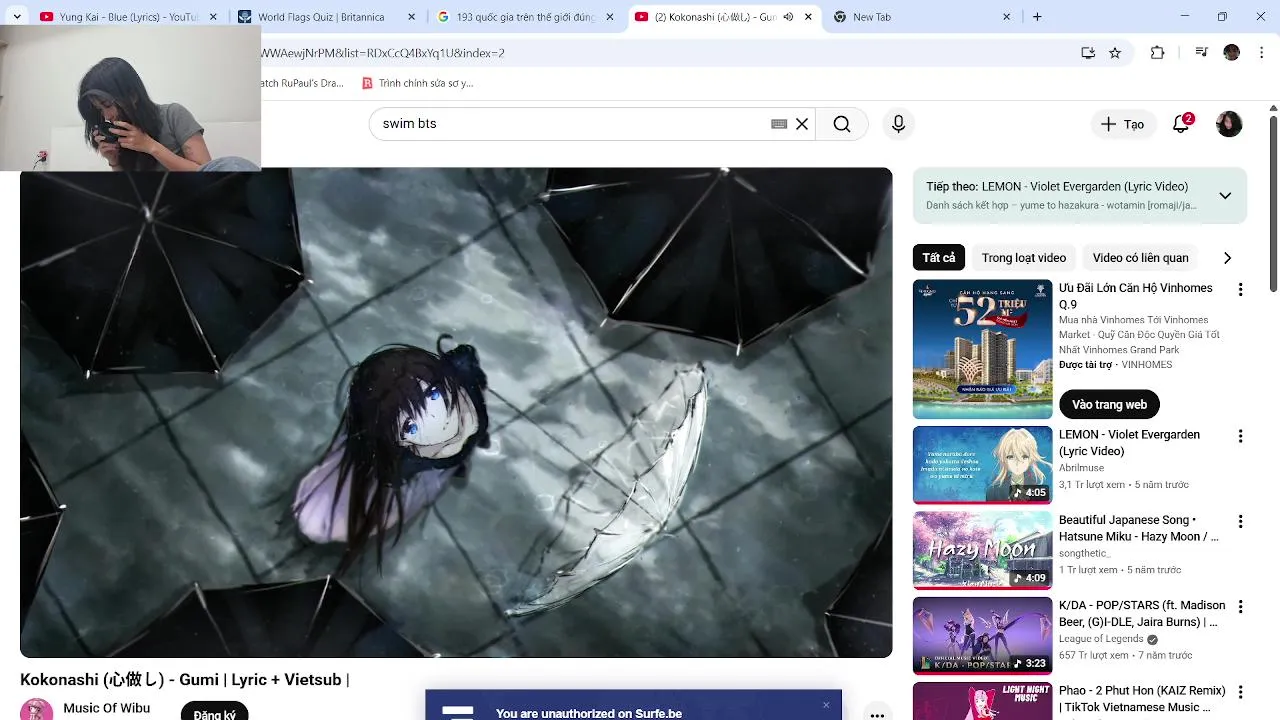Image resolution: width=1280 pixels, height=720 pixels.
Task: Click songthetic_ channel name
Action: click(x=1084, y=554)
